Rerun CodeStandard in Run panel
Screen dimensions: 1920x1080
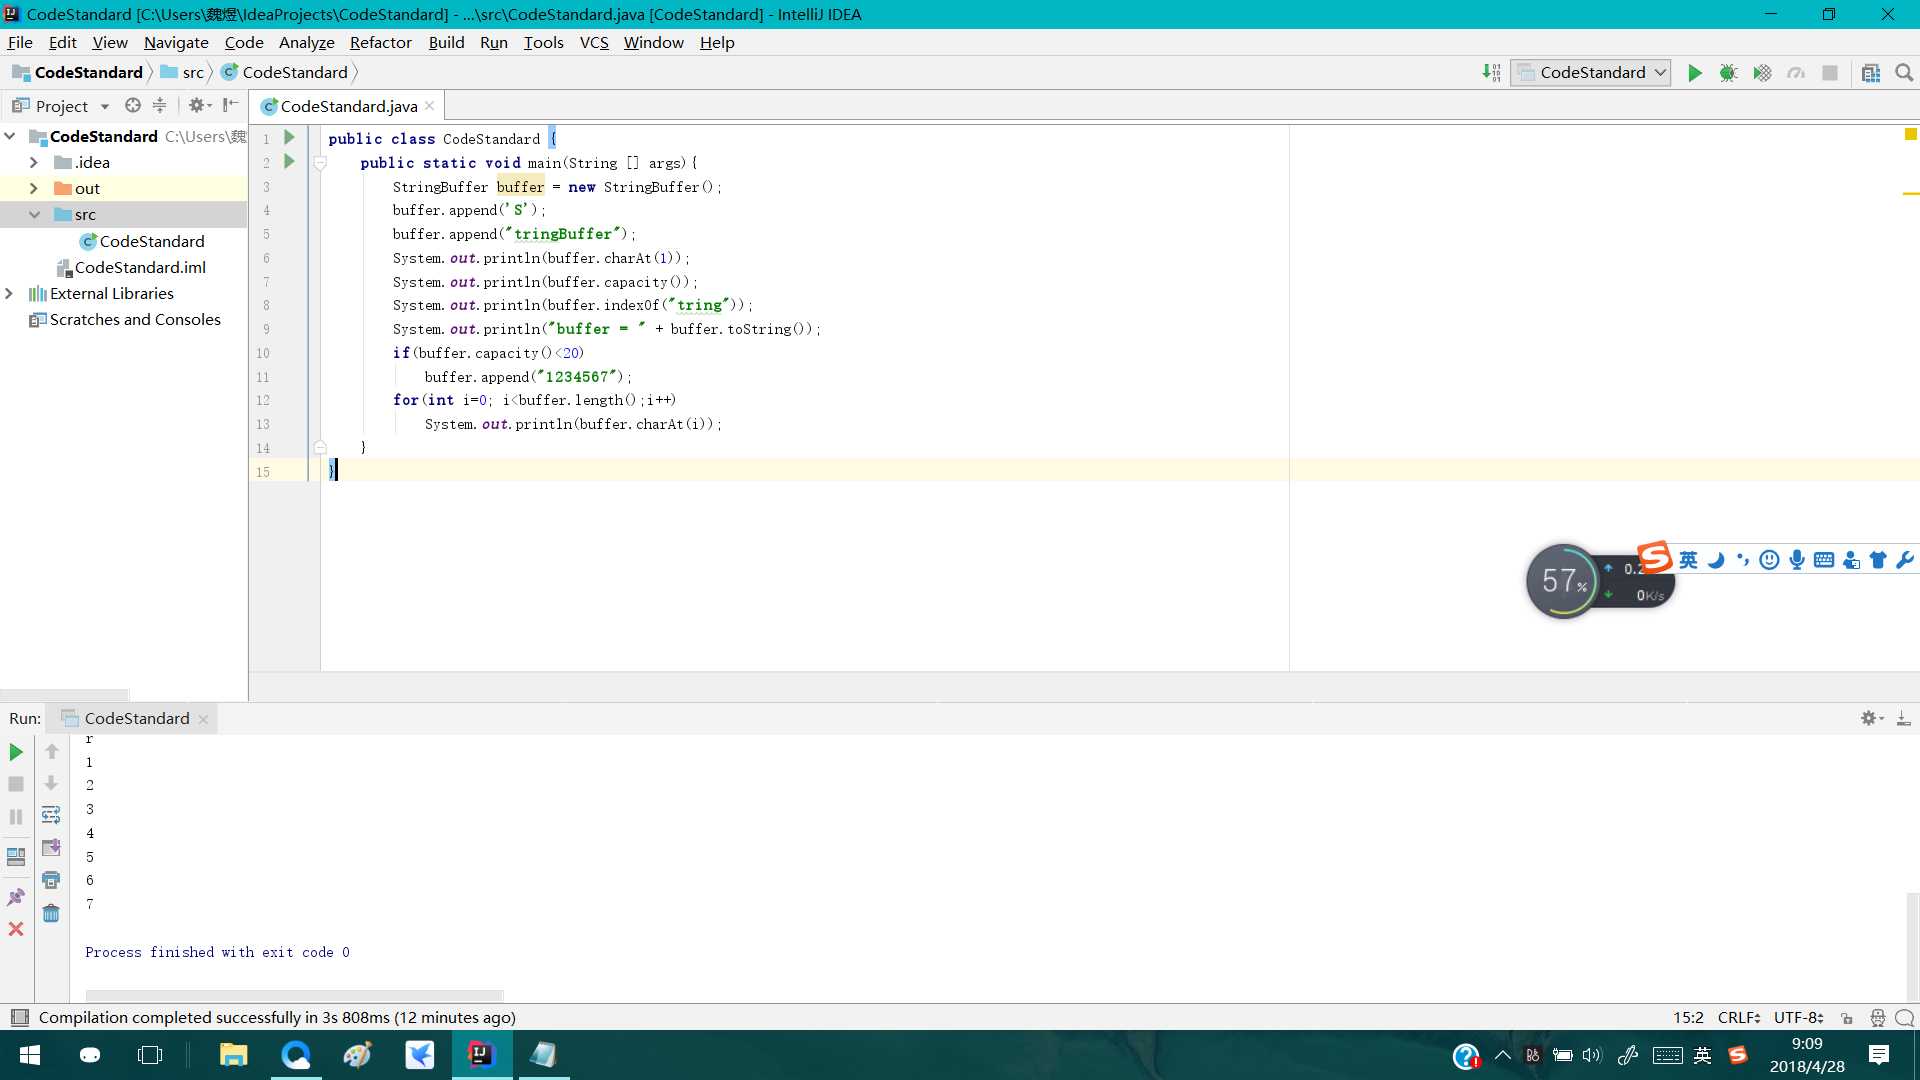16,752
